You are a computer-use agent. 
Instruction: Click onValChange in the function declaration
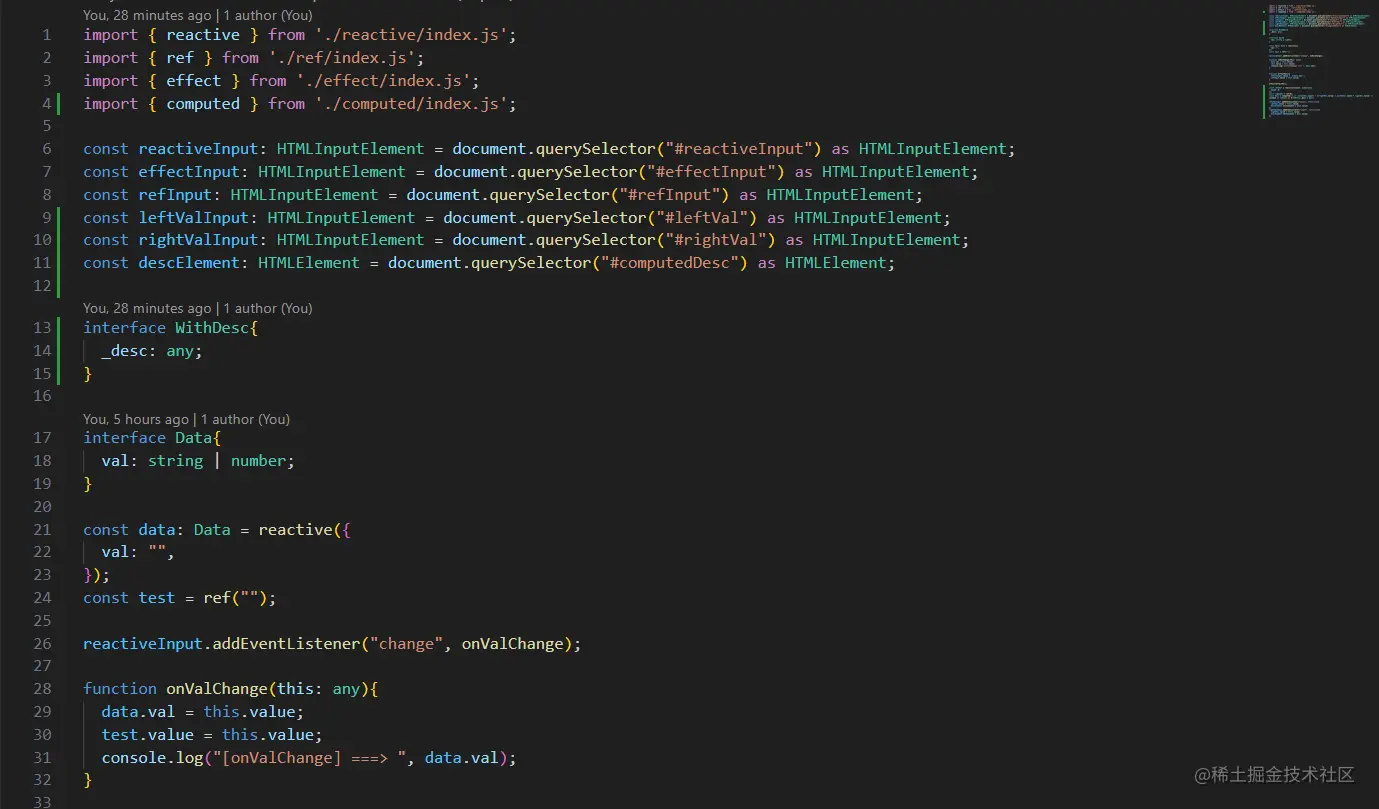click(x=217, y=689)
